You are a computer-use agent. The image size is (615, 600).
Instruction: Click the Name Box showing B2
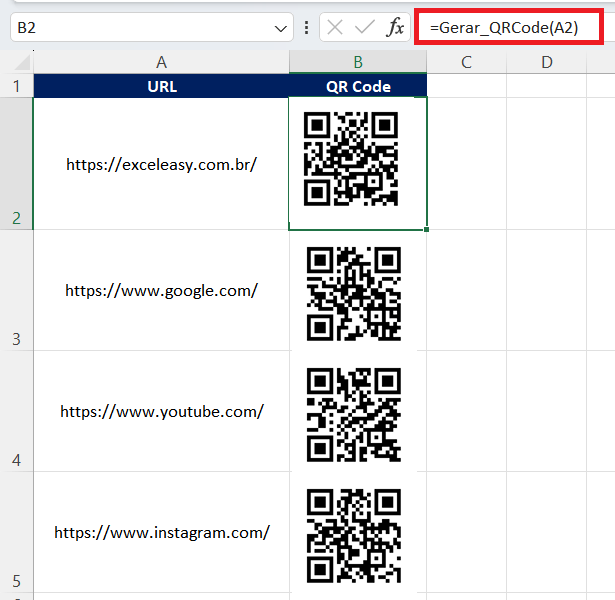(x=140, y=28)
